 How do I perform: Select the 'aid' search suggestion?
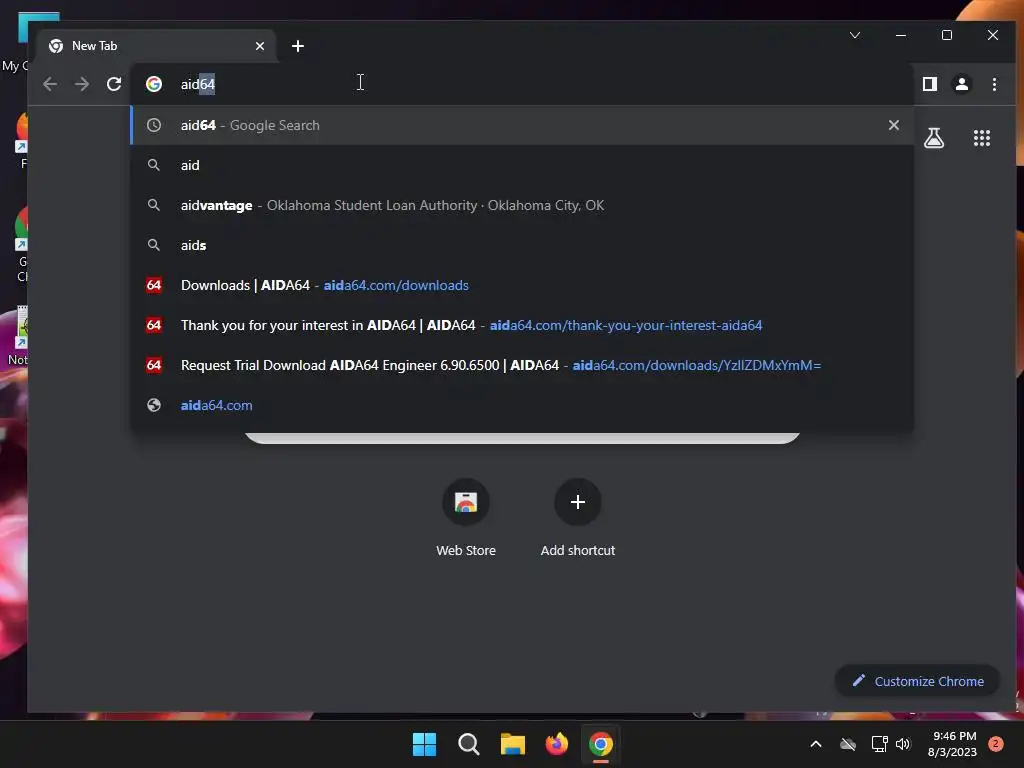[522, 165]
